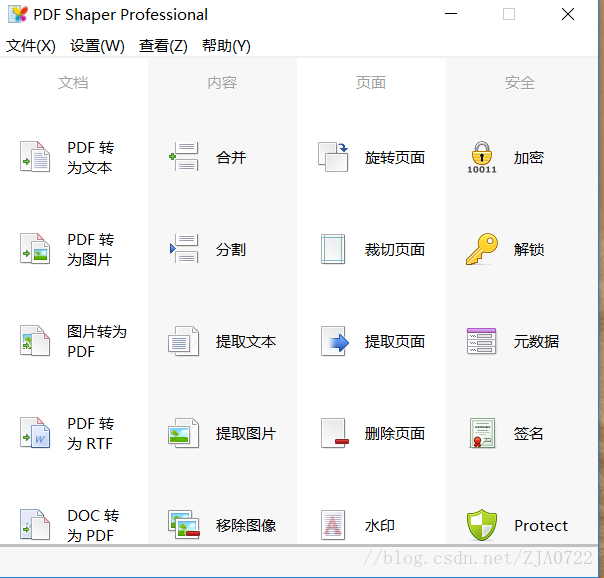Select the 'PDF 转为 RTF' label

tap(91, 434)
